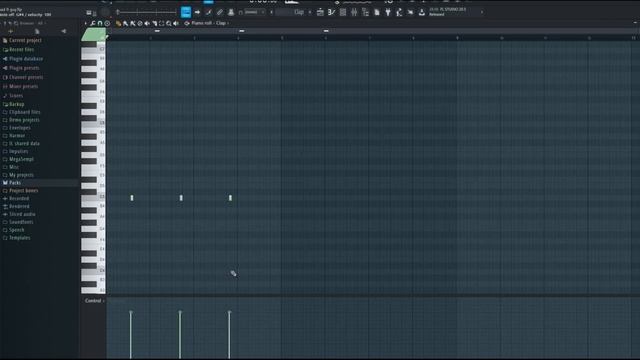Choose the Select marquee tool in piano roll

click(162, 23)
